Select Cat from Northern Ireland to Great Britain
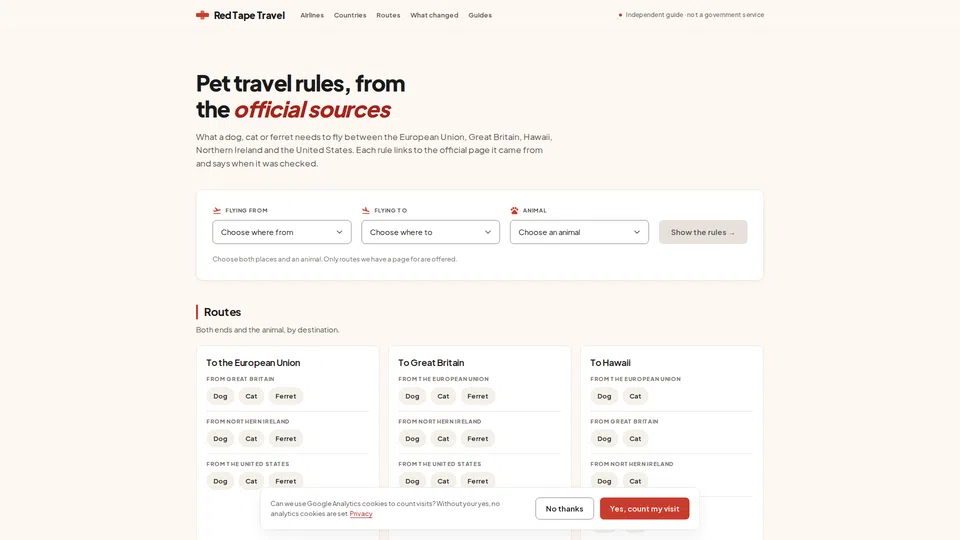This screenshot has height=540, width=960. pyautogui.click(x=443, y=438)
